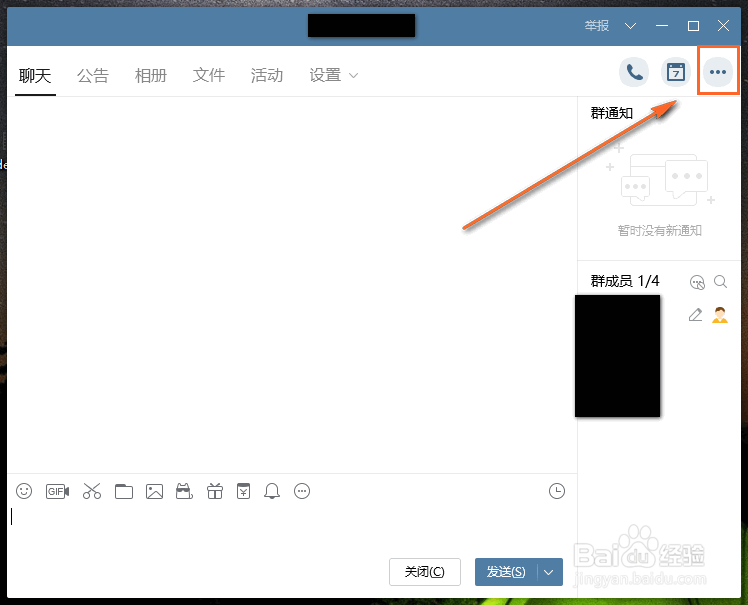Screen dimensions: 748x605
Task: Open the 公告 tab
Action: click(93, 75)
